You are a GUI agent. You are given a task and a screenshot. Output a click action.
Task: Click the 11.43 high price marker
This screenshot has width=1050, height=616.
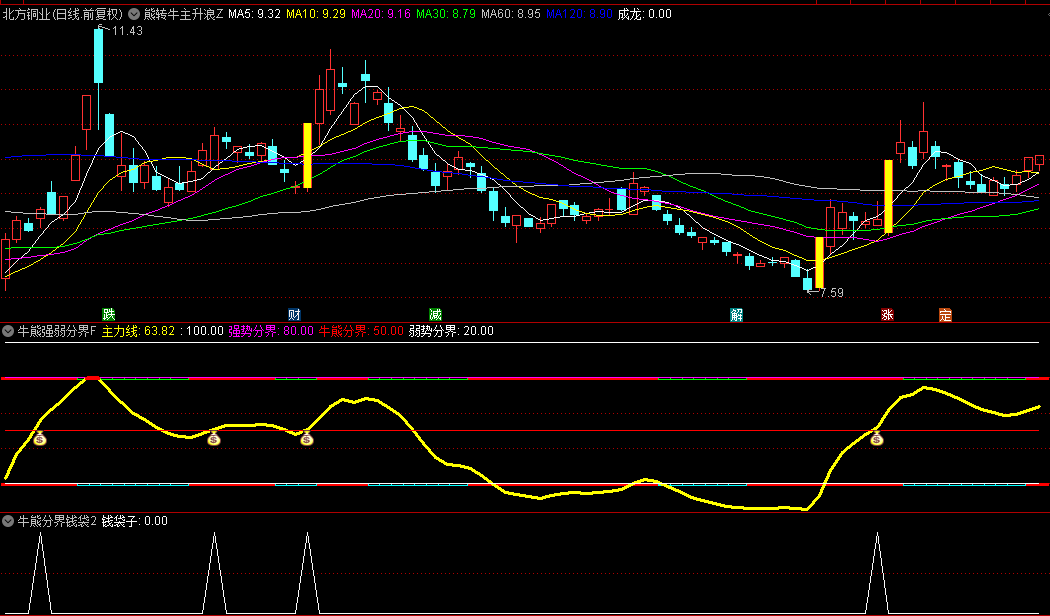coord(124,31)
